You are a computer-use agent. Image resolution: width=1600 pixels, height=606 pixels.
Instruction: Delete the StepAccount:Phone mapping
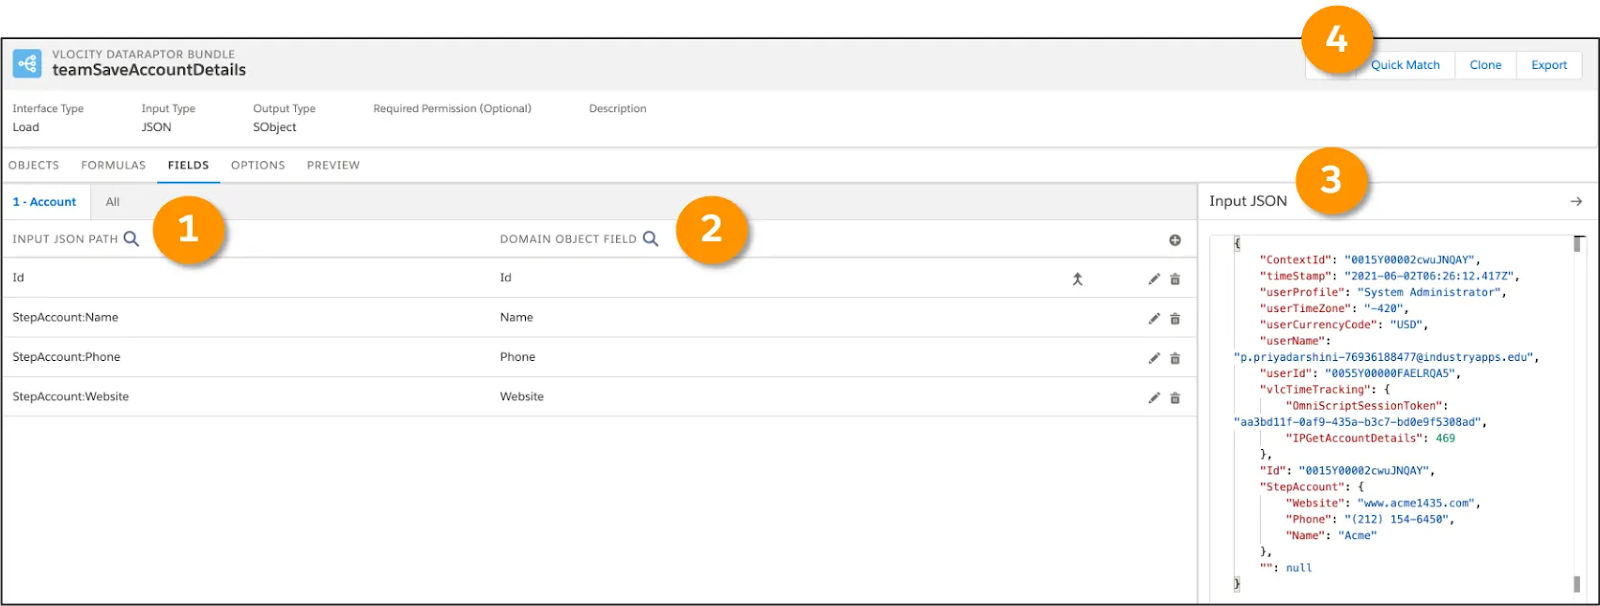coord(1175,358)
